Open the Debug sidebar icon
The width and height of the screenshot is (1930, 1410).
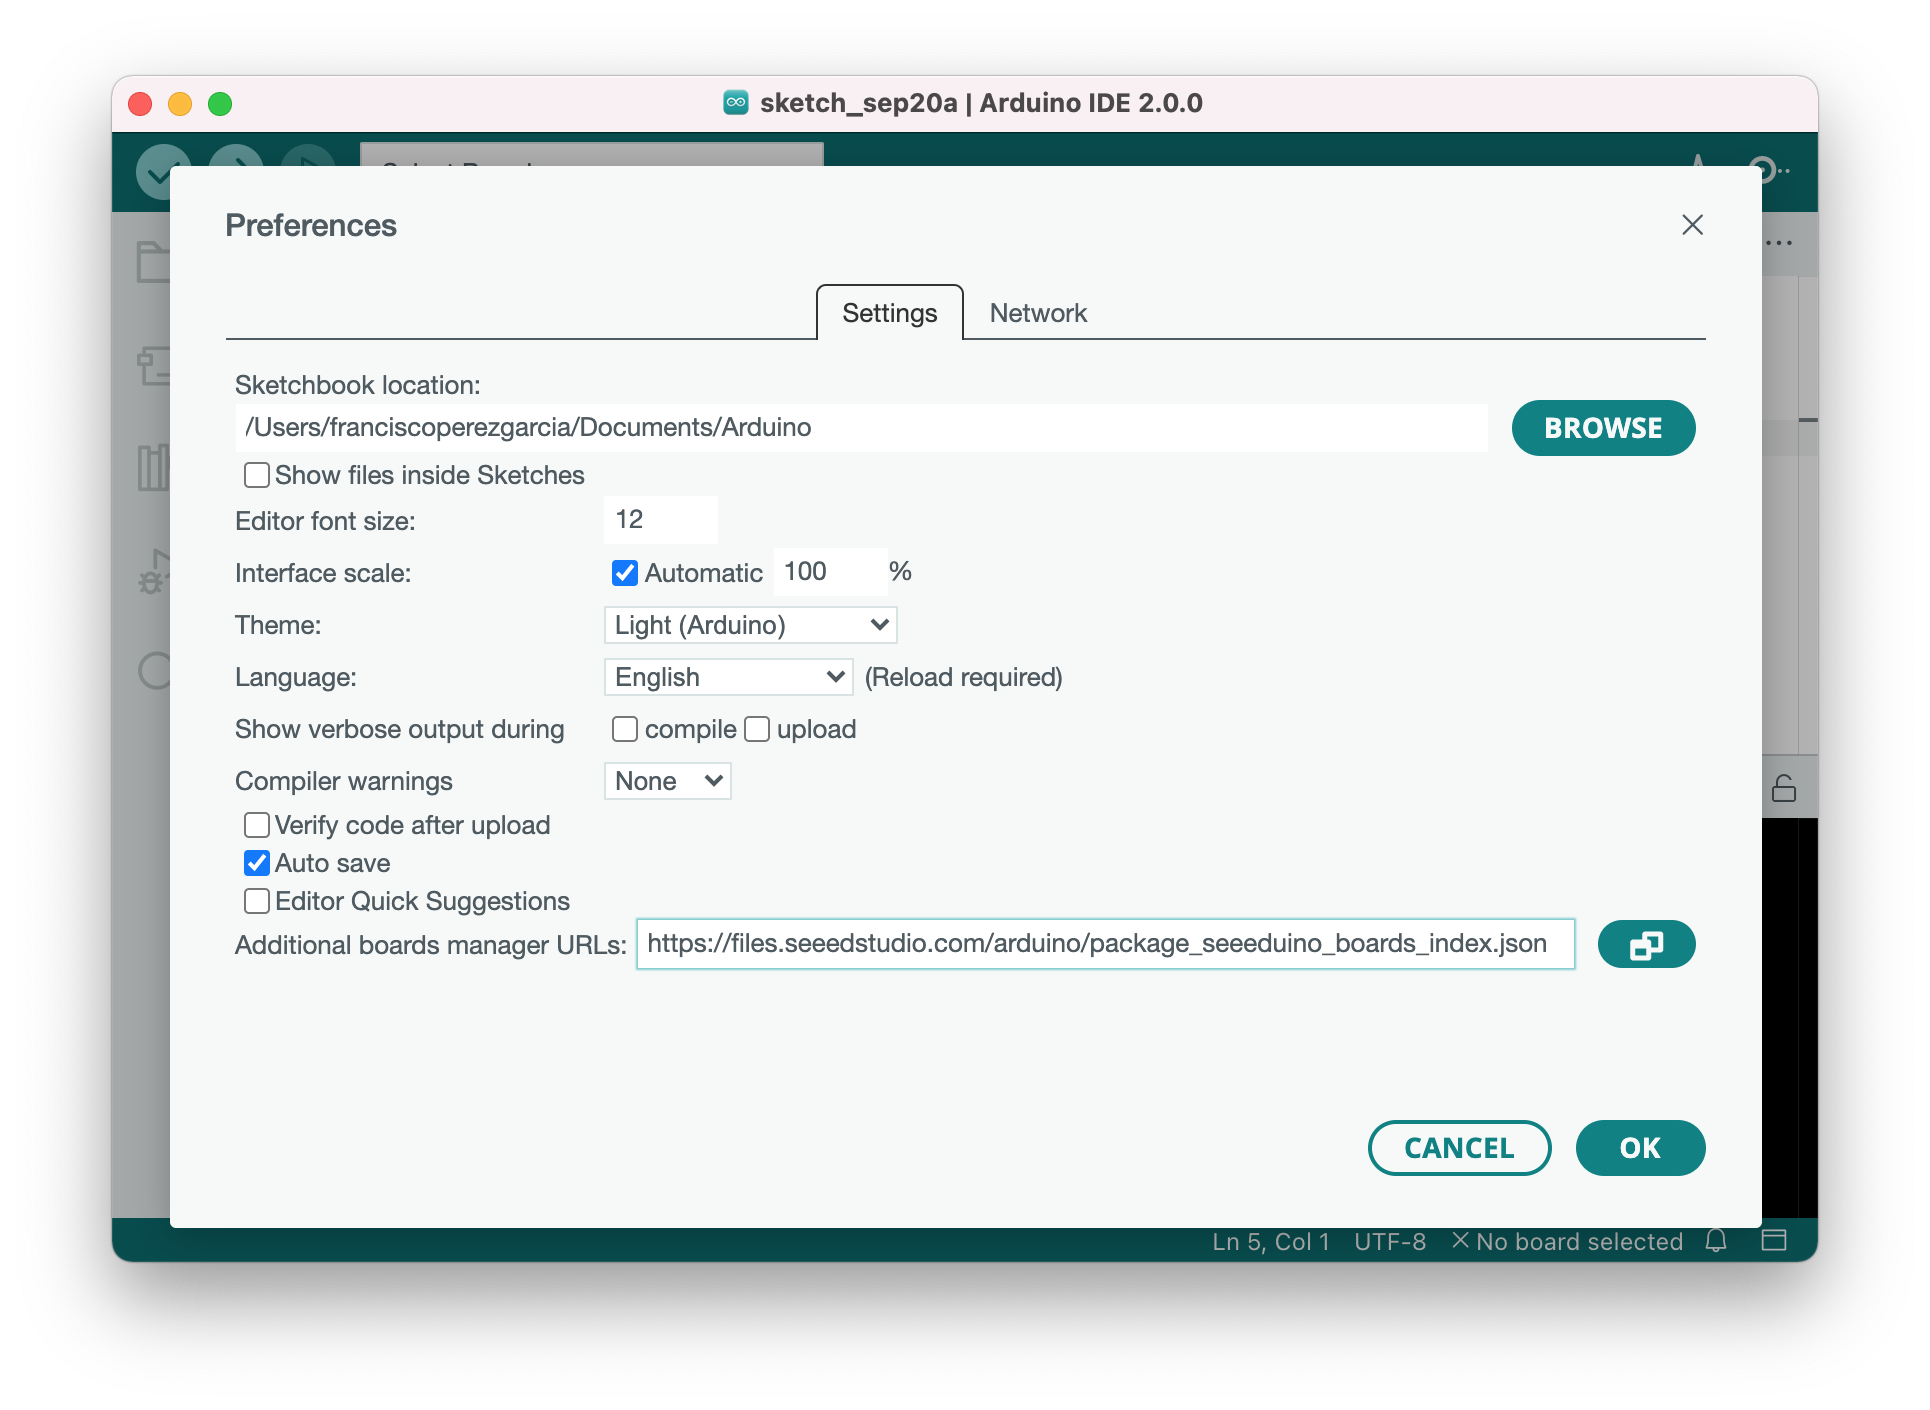click(154, 571)
